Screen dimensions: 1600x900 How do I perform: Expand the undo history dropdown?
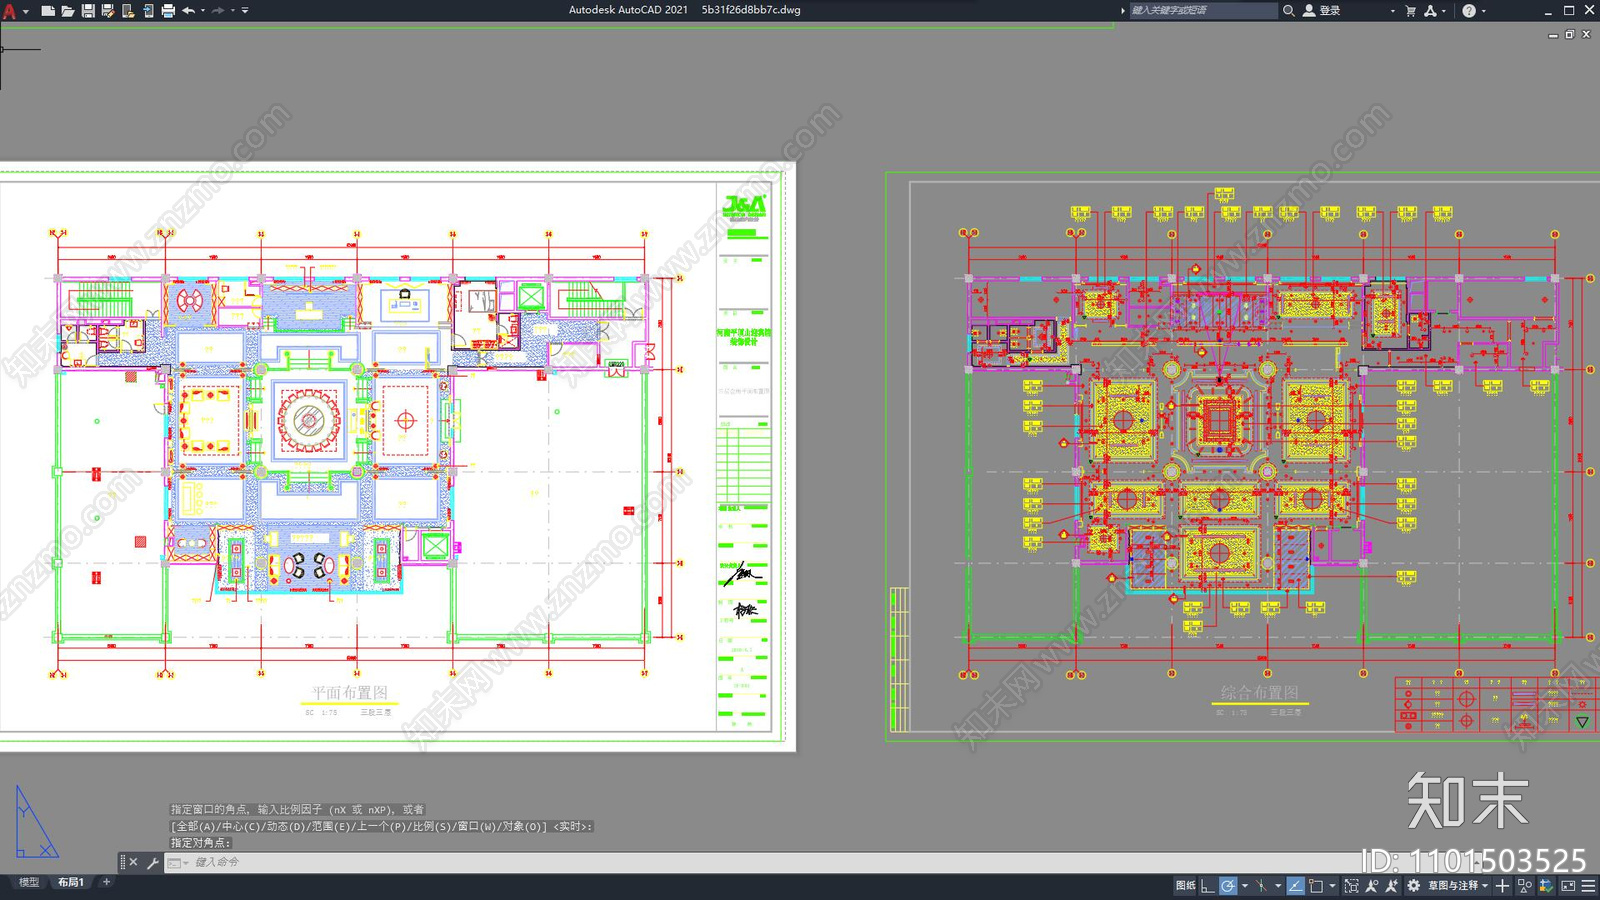[x=203, y=10]
